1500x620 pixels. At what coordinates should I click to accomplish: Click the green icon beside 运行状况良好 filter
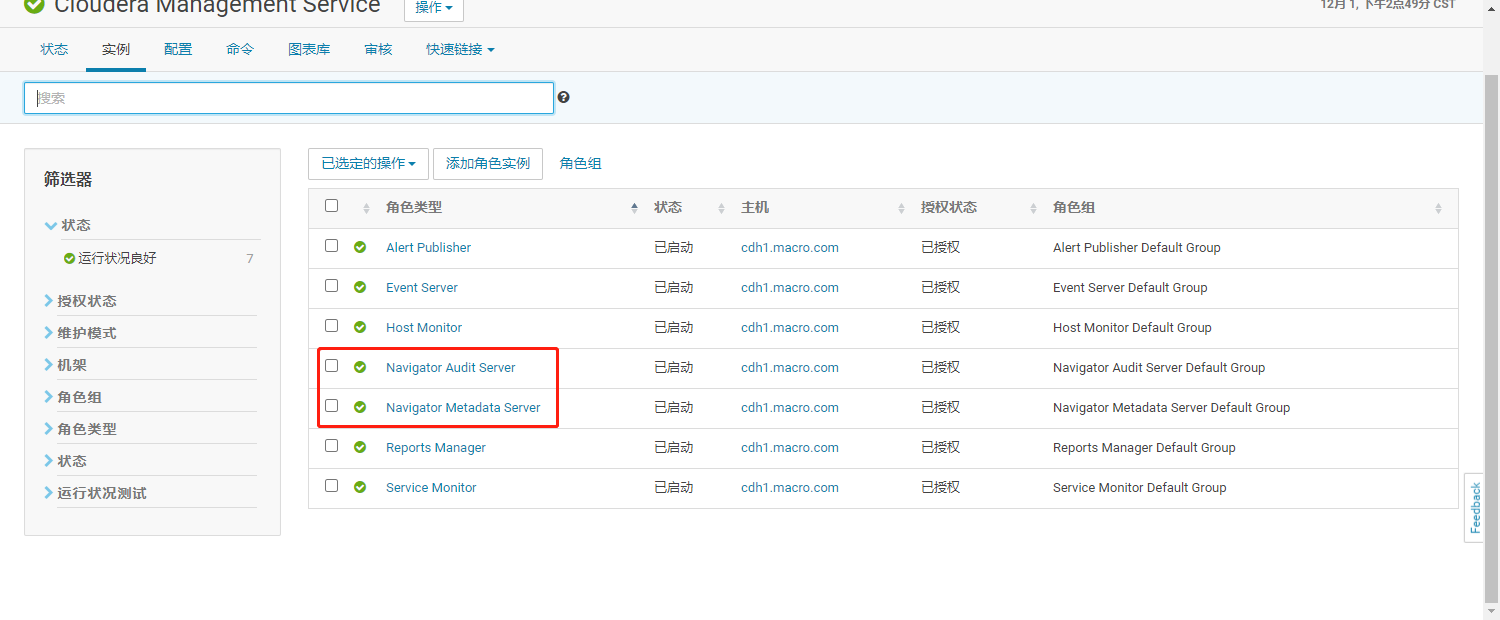tap(69, 258)
